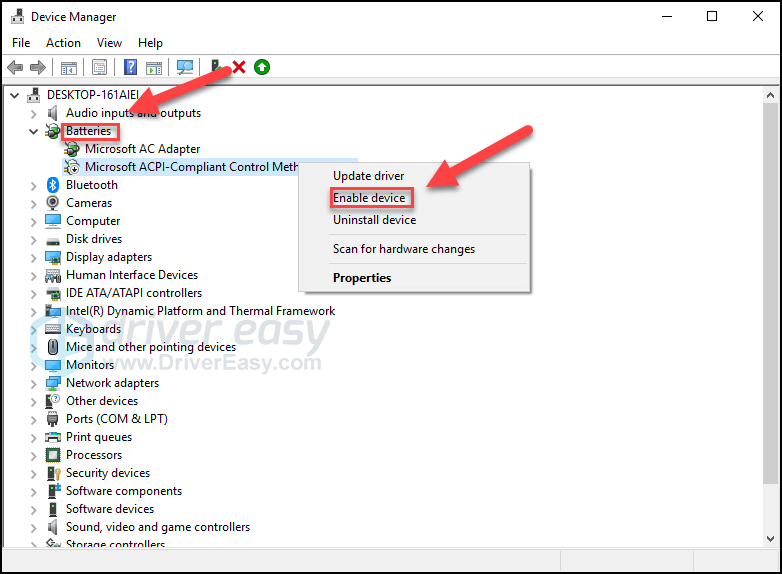This screenshot has width=782, height=574.
Task: Expand the Monitors category
Action: 33,366
